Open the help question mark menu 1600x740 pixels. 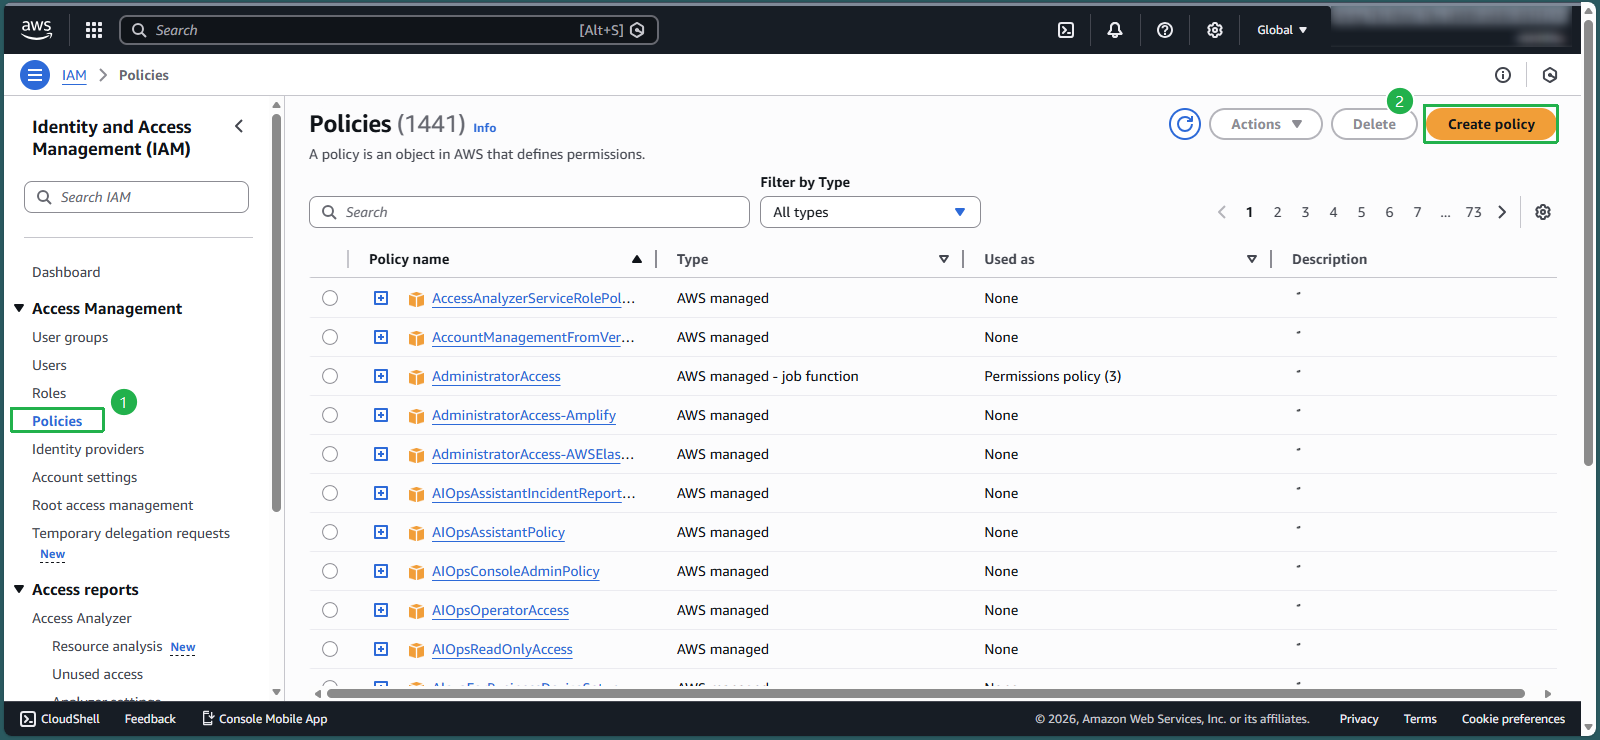click(x=1165, y=30)
